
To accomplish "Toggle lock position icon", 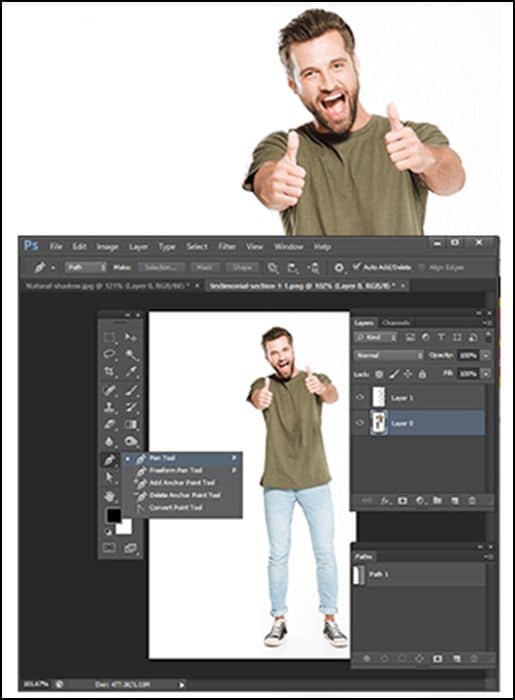I will coord(408,374).
